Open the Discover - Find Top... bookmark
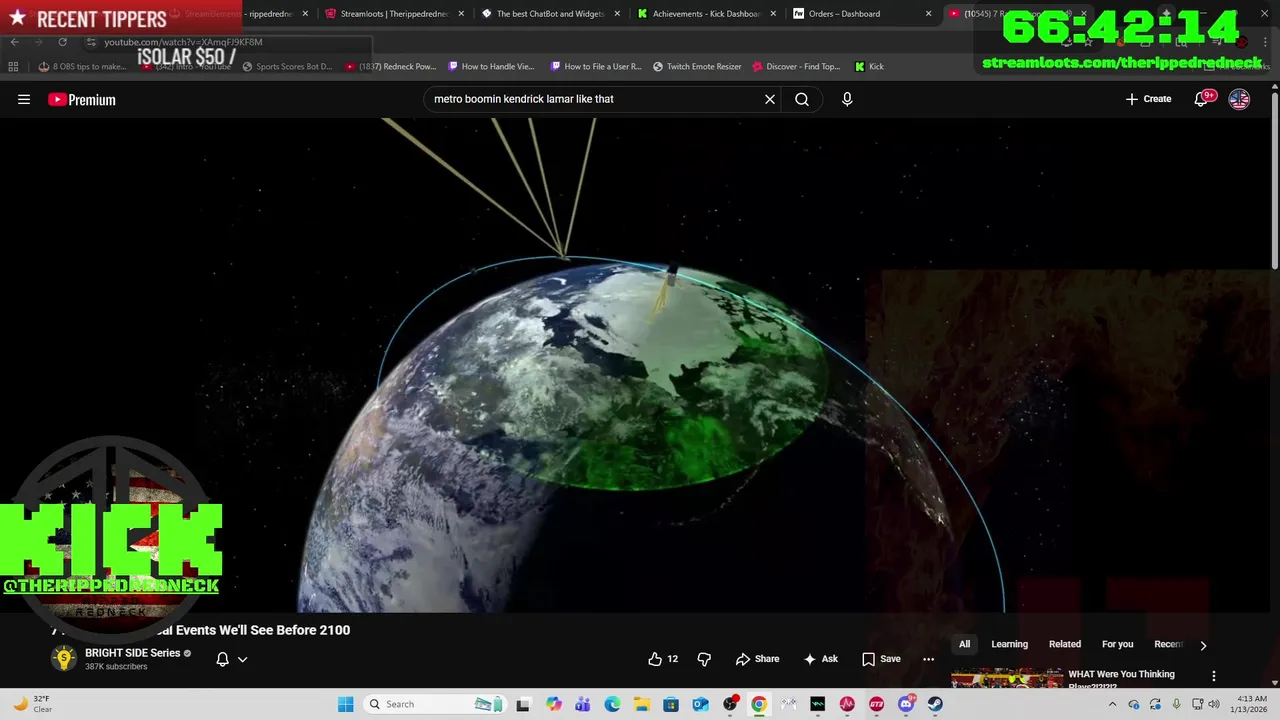The width and height of the screenshot is (1280, 720). (797, 67)
